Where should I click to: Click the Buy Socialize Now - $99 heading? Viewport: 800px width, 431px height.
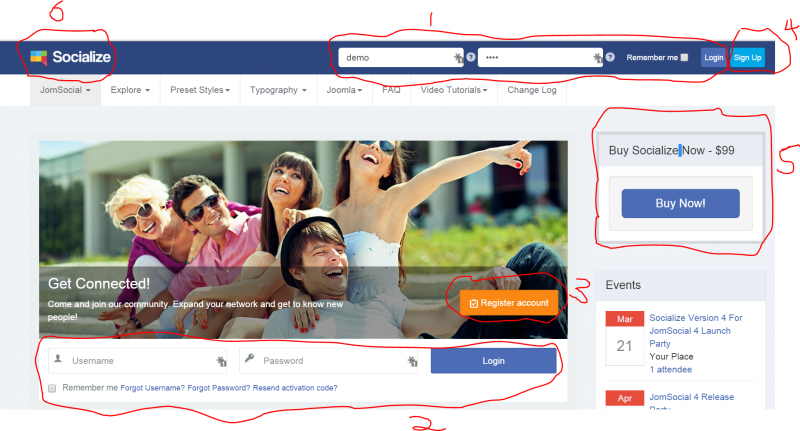671,150
